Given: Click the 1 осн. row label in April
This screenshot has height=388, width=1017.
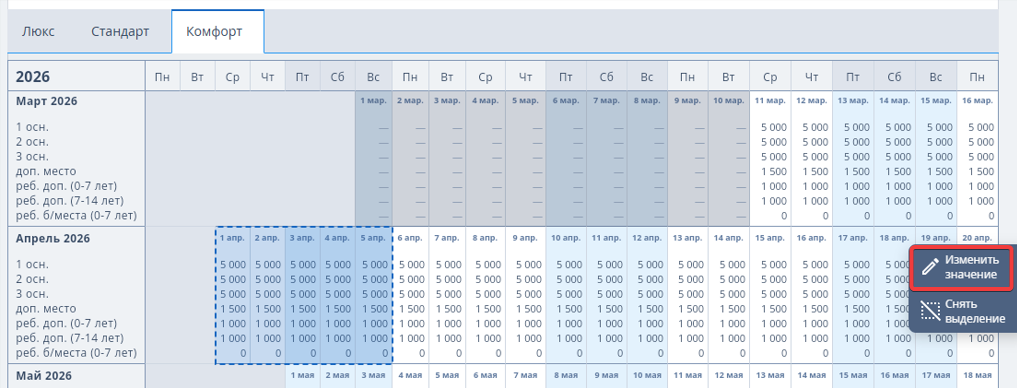Looking at the screenshot, I should point(32,265).
